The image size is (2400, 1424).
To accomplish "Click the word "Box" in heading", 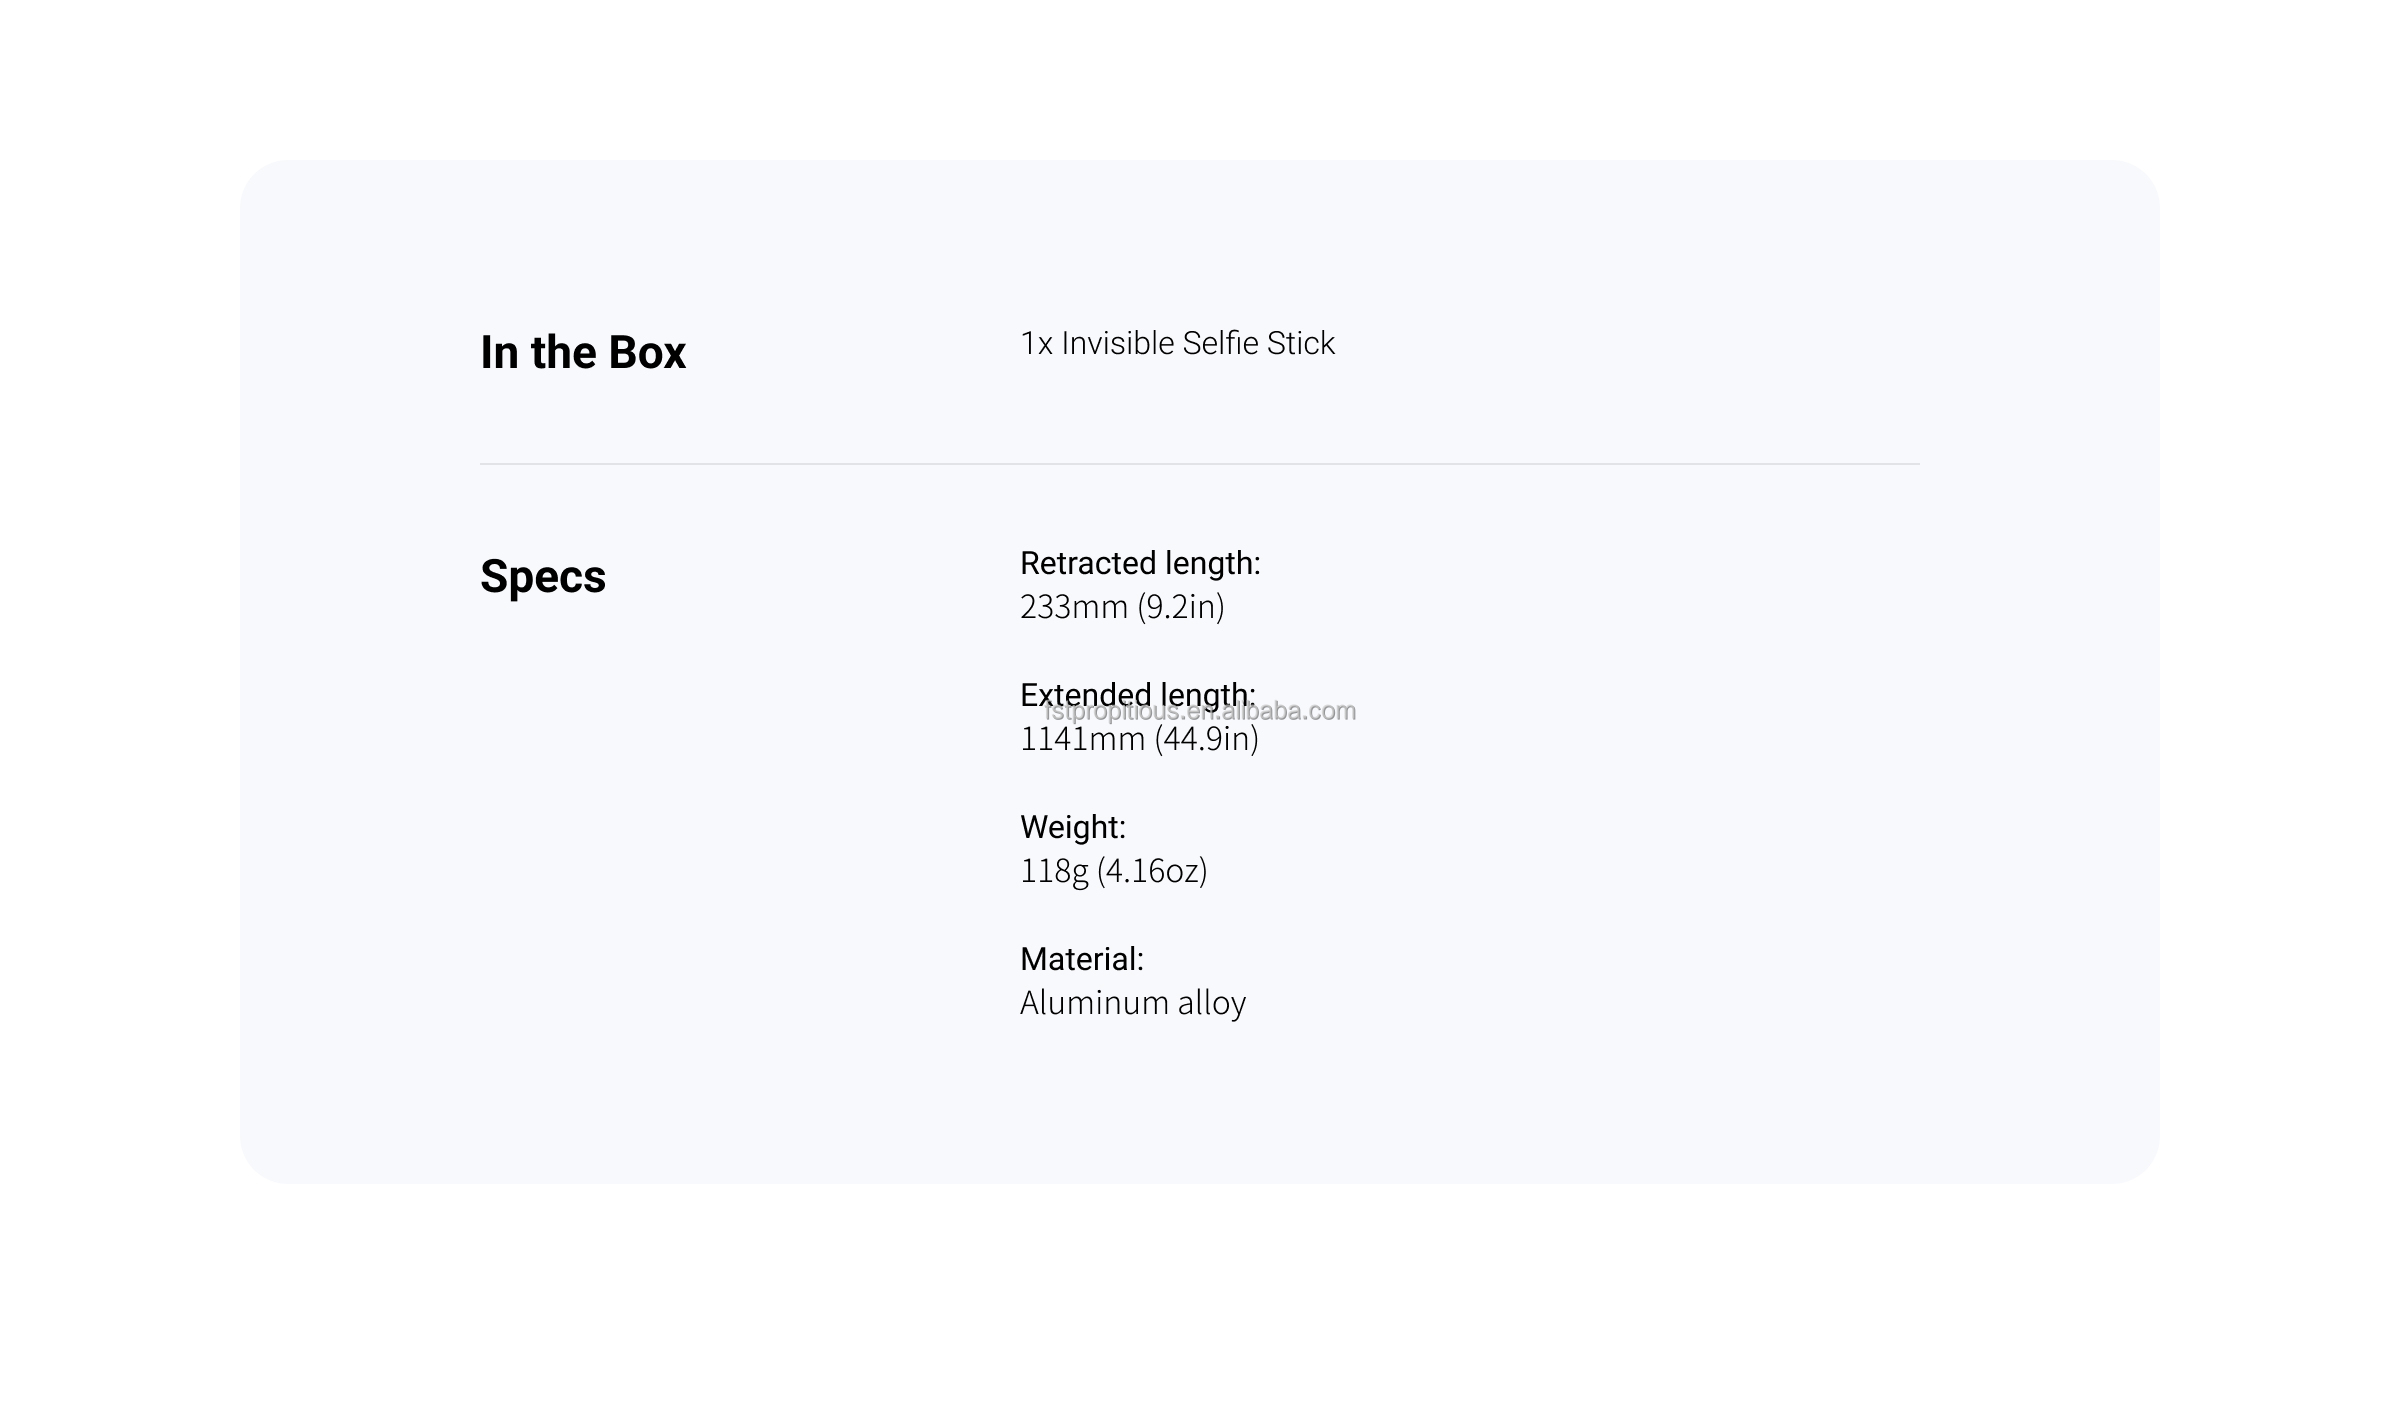I will (x=647, y=352).
